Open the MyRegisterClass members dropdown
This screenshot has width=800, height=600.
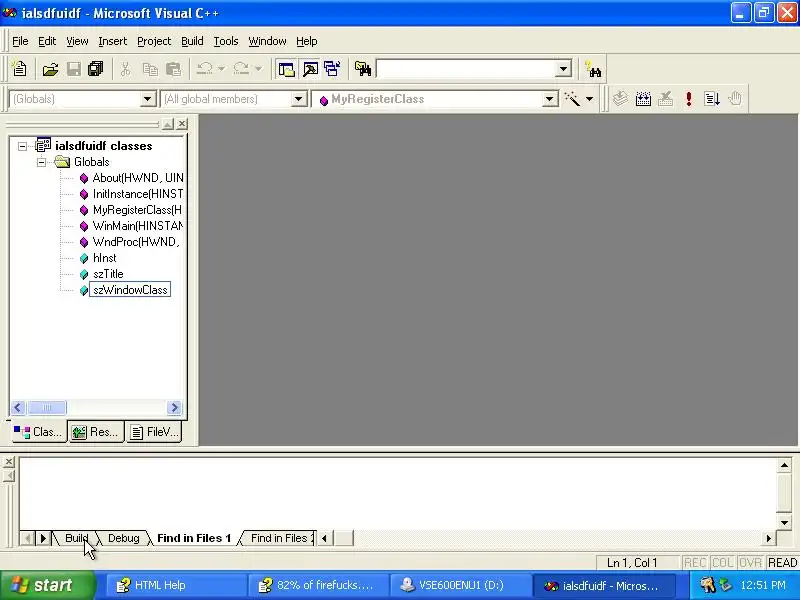tap(549, 99)
